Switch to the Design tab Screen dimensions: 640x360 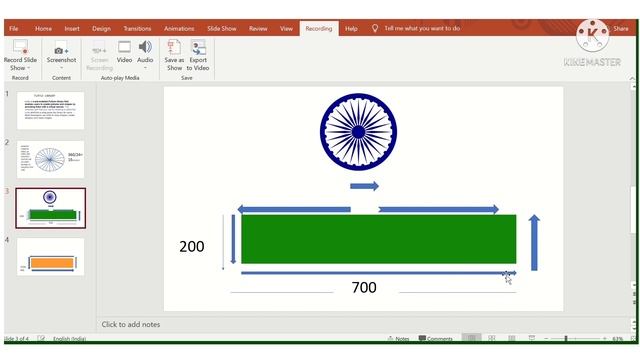point(101,29)
